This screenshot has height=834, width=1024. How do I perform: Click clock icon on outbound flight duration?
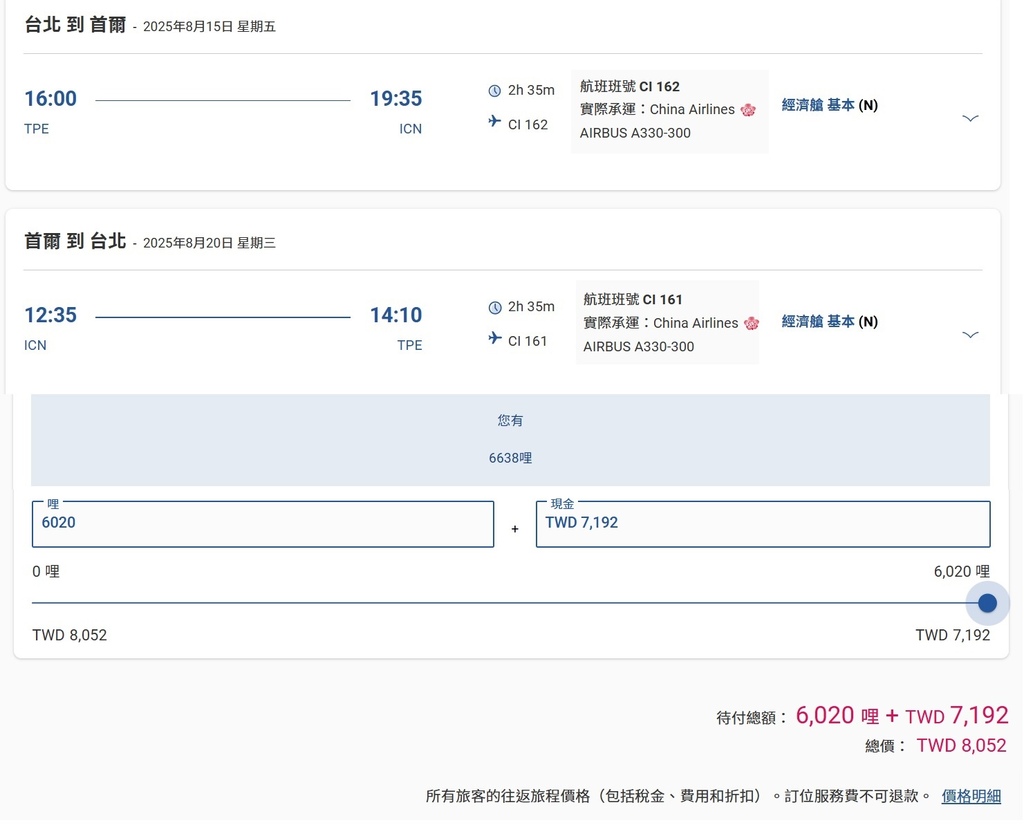tap(494, 91)
